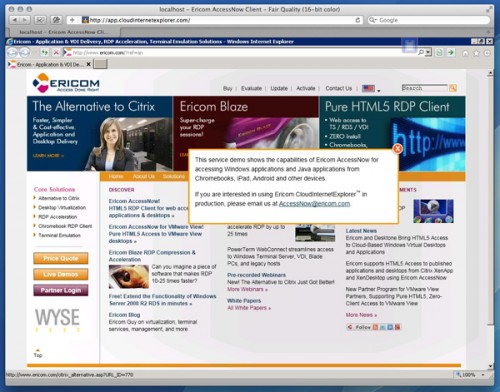
Task: Click the eye thumbnail beside Blaze description
Action: (x=129, y=277)
